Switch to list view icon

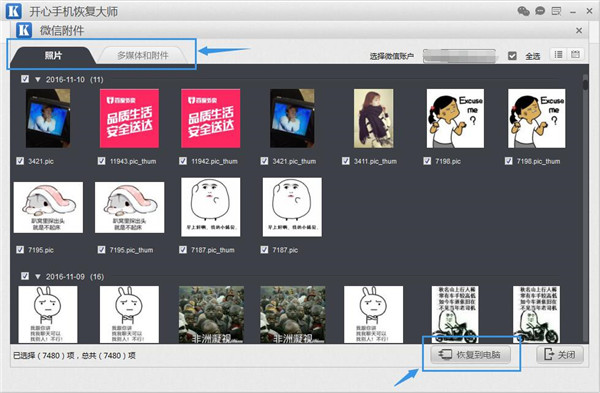pyautogui.click(x=559, y=54)
